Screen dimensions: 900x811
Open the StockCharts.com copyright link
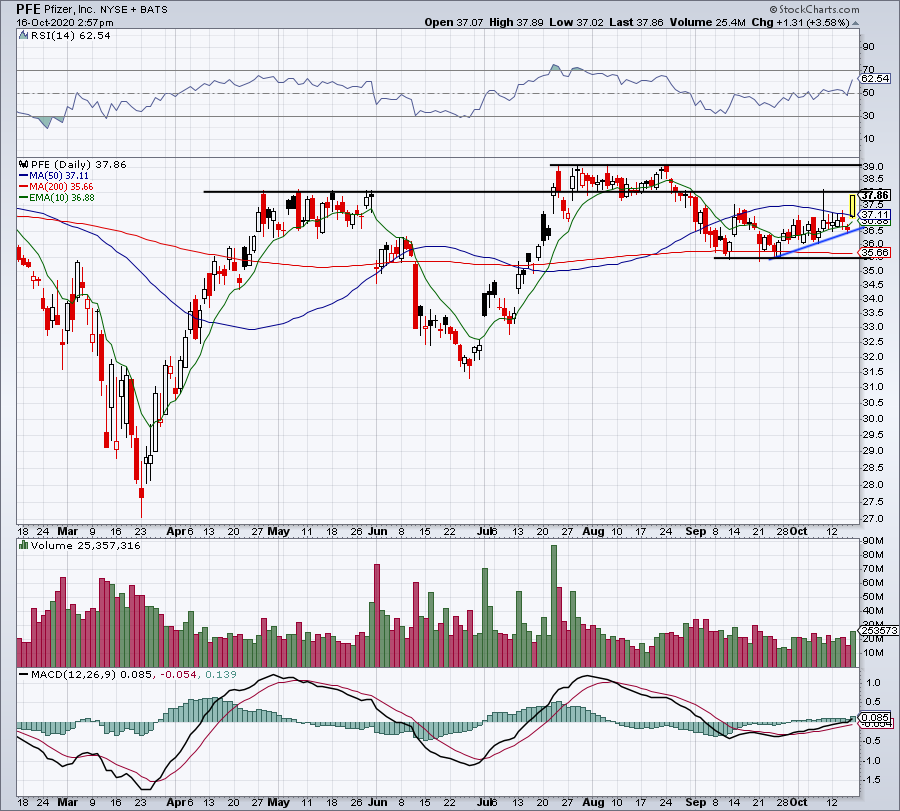814,9
